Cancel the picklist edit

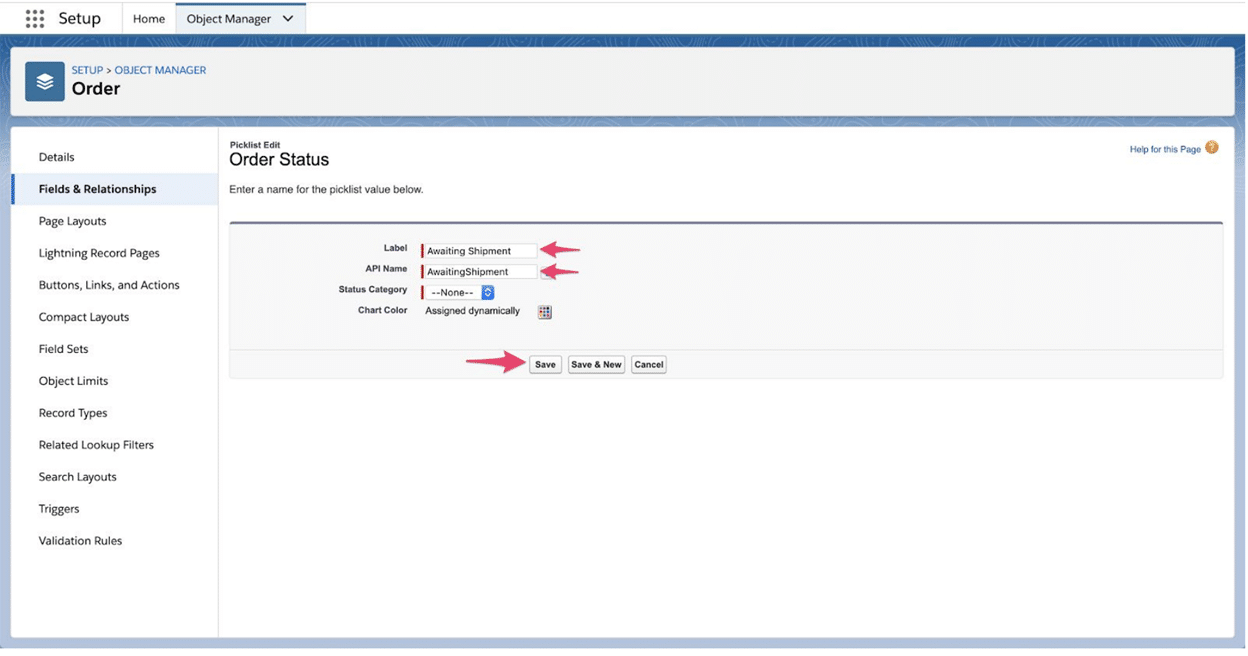tap(649, 365)
